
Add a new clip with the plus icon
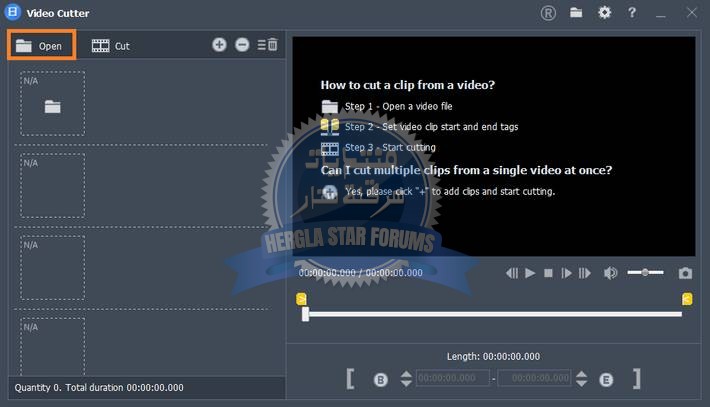click(220, 45)
